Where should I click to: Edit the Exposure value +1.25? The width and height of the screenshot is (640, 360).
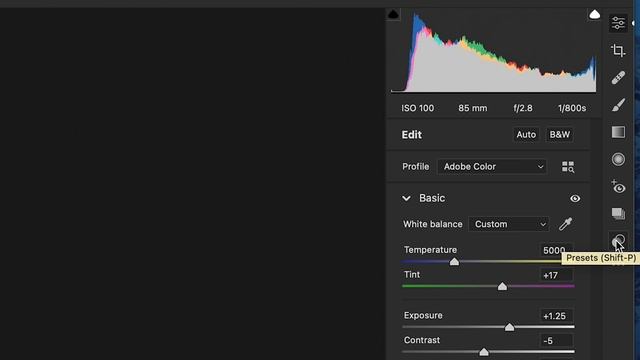point(556,316)
